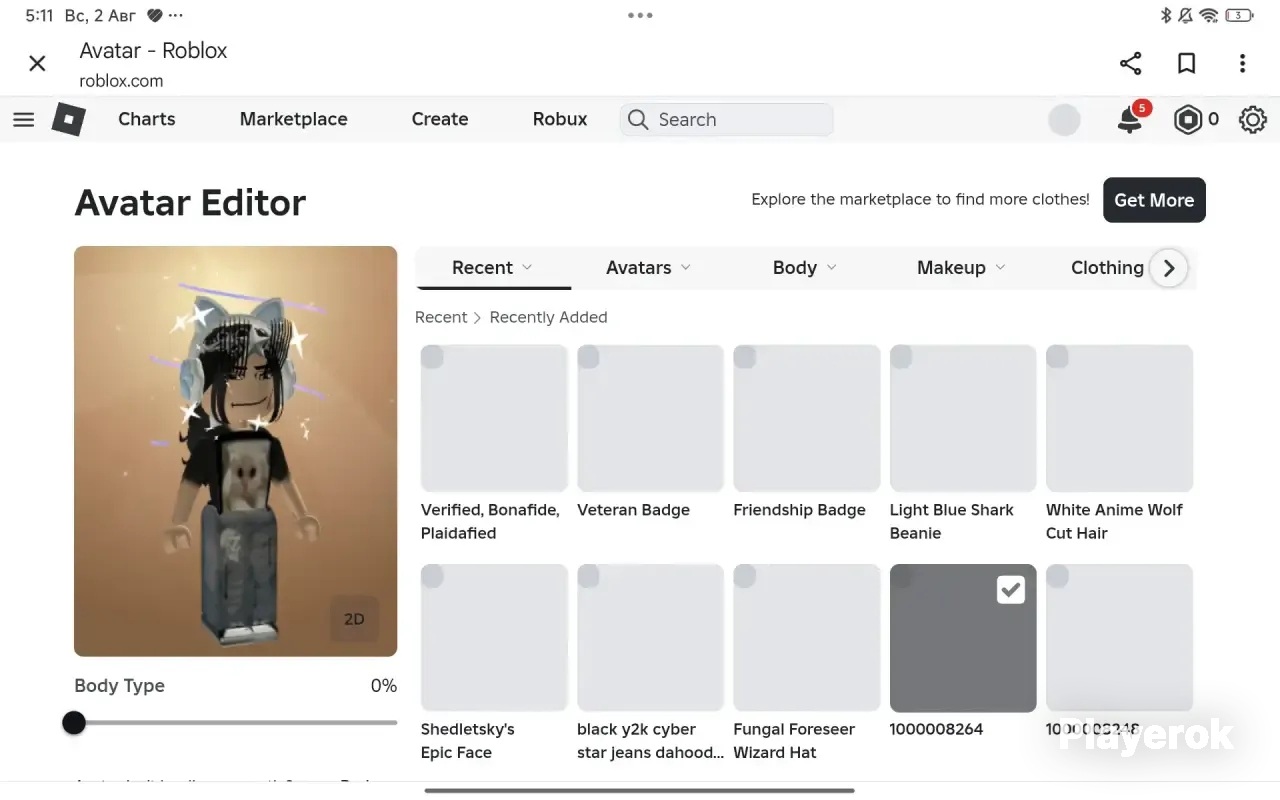Click the 1000008264 item name
Screen dimensions: 1280x800
click(x=936, y=729)
